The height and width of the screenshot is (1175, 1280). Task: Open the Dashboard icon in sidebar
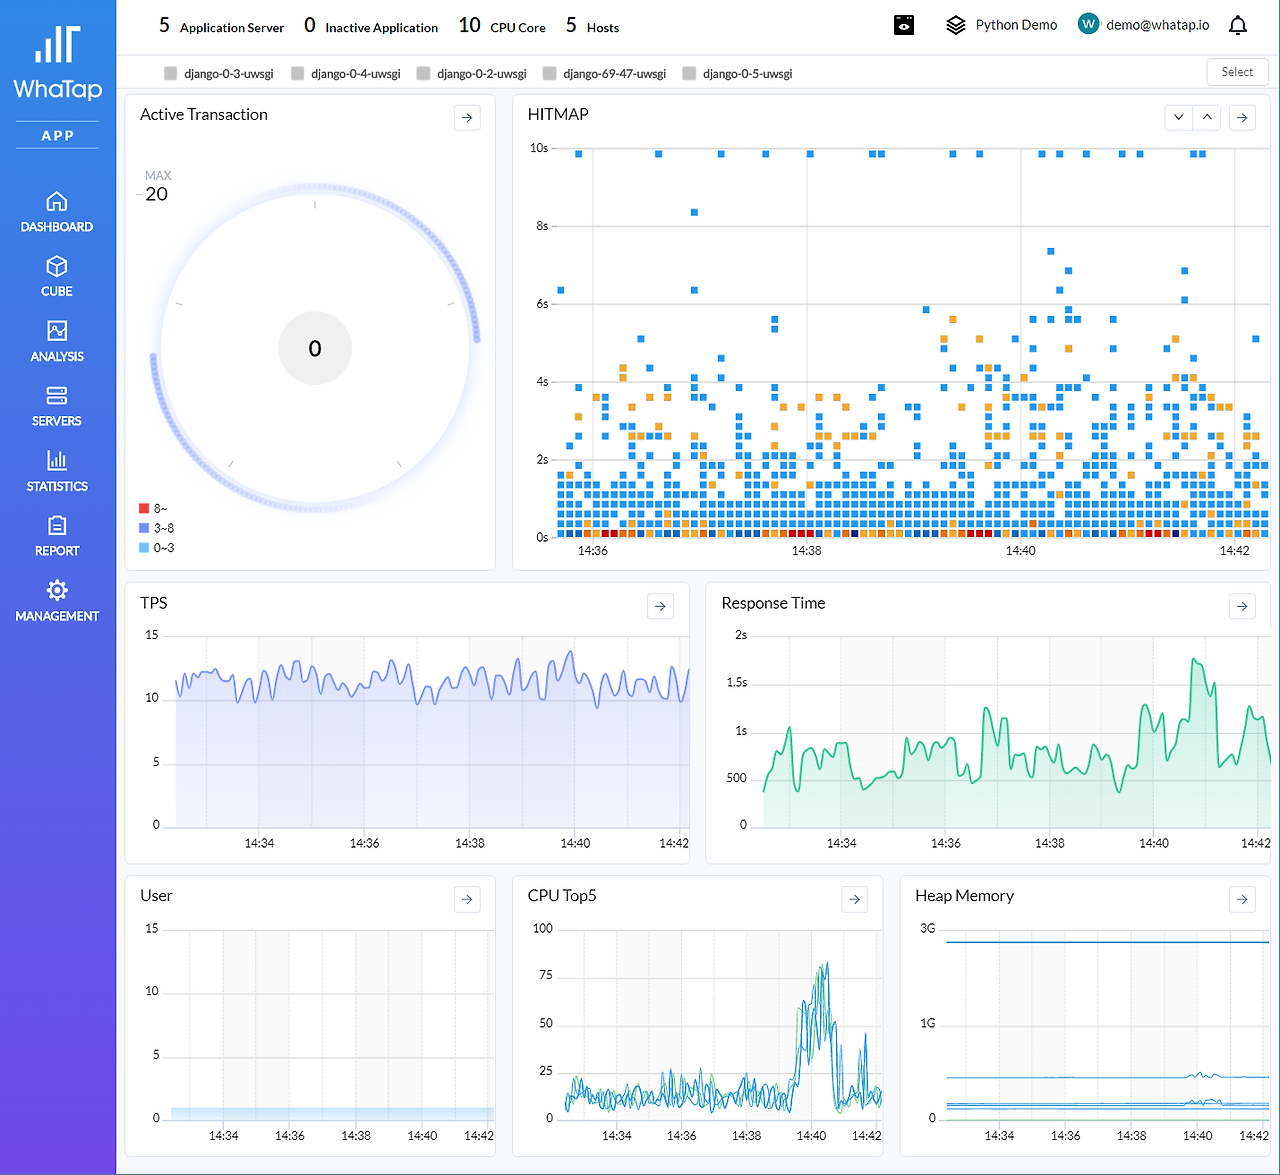[x=57, y=202]
